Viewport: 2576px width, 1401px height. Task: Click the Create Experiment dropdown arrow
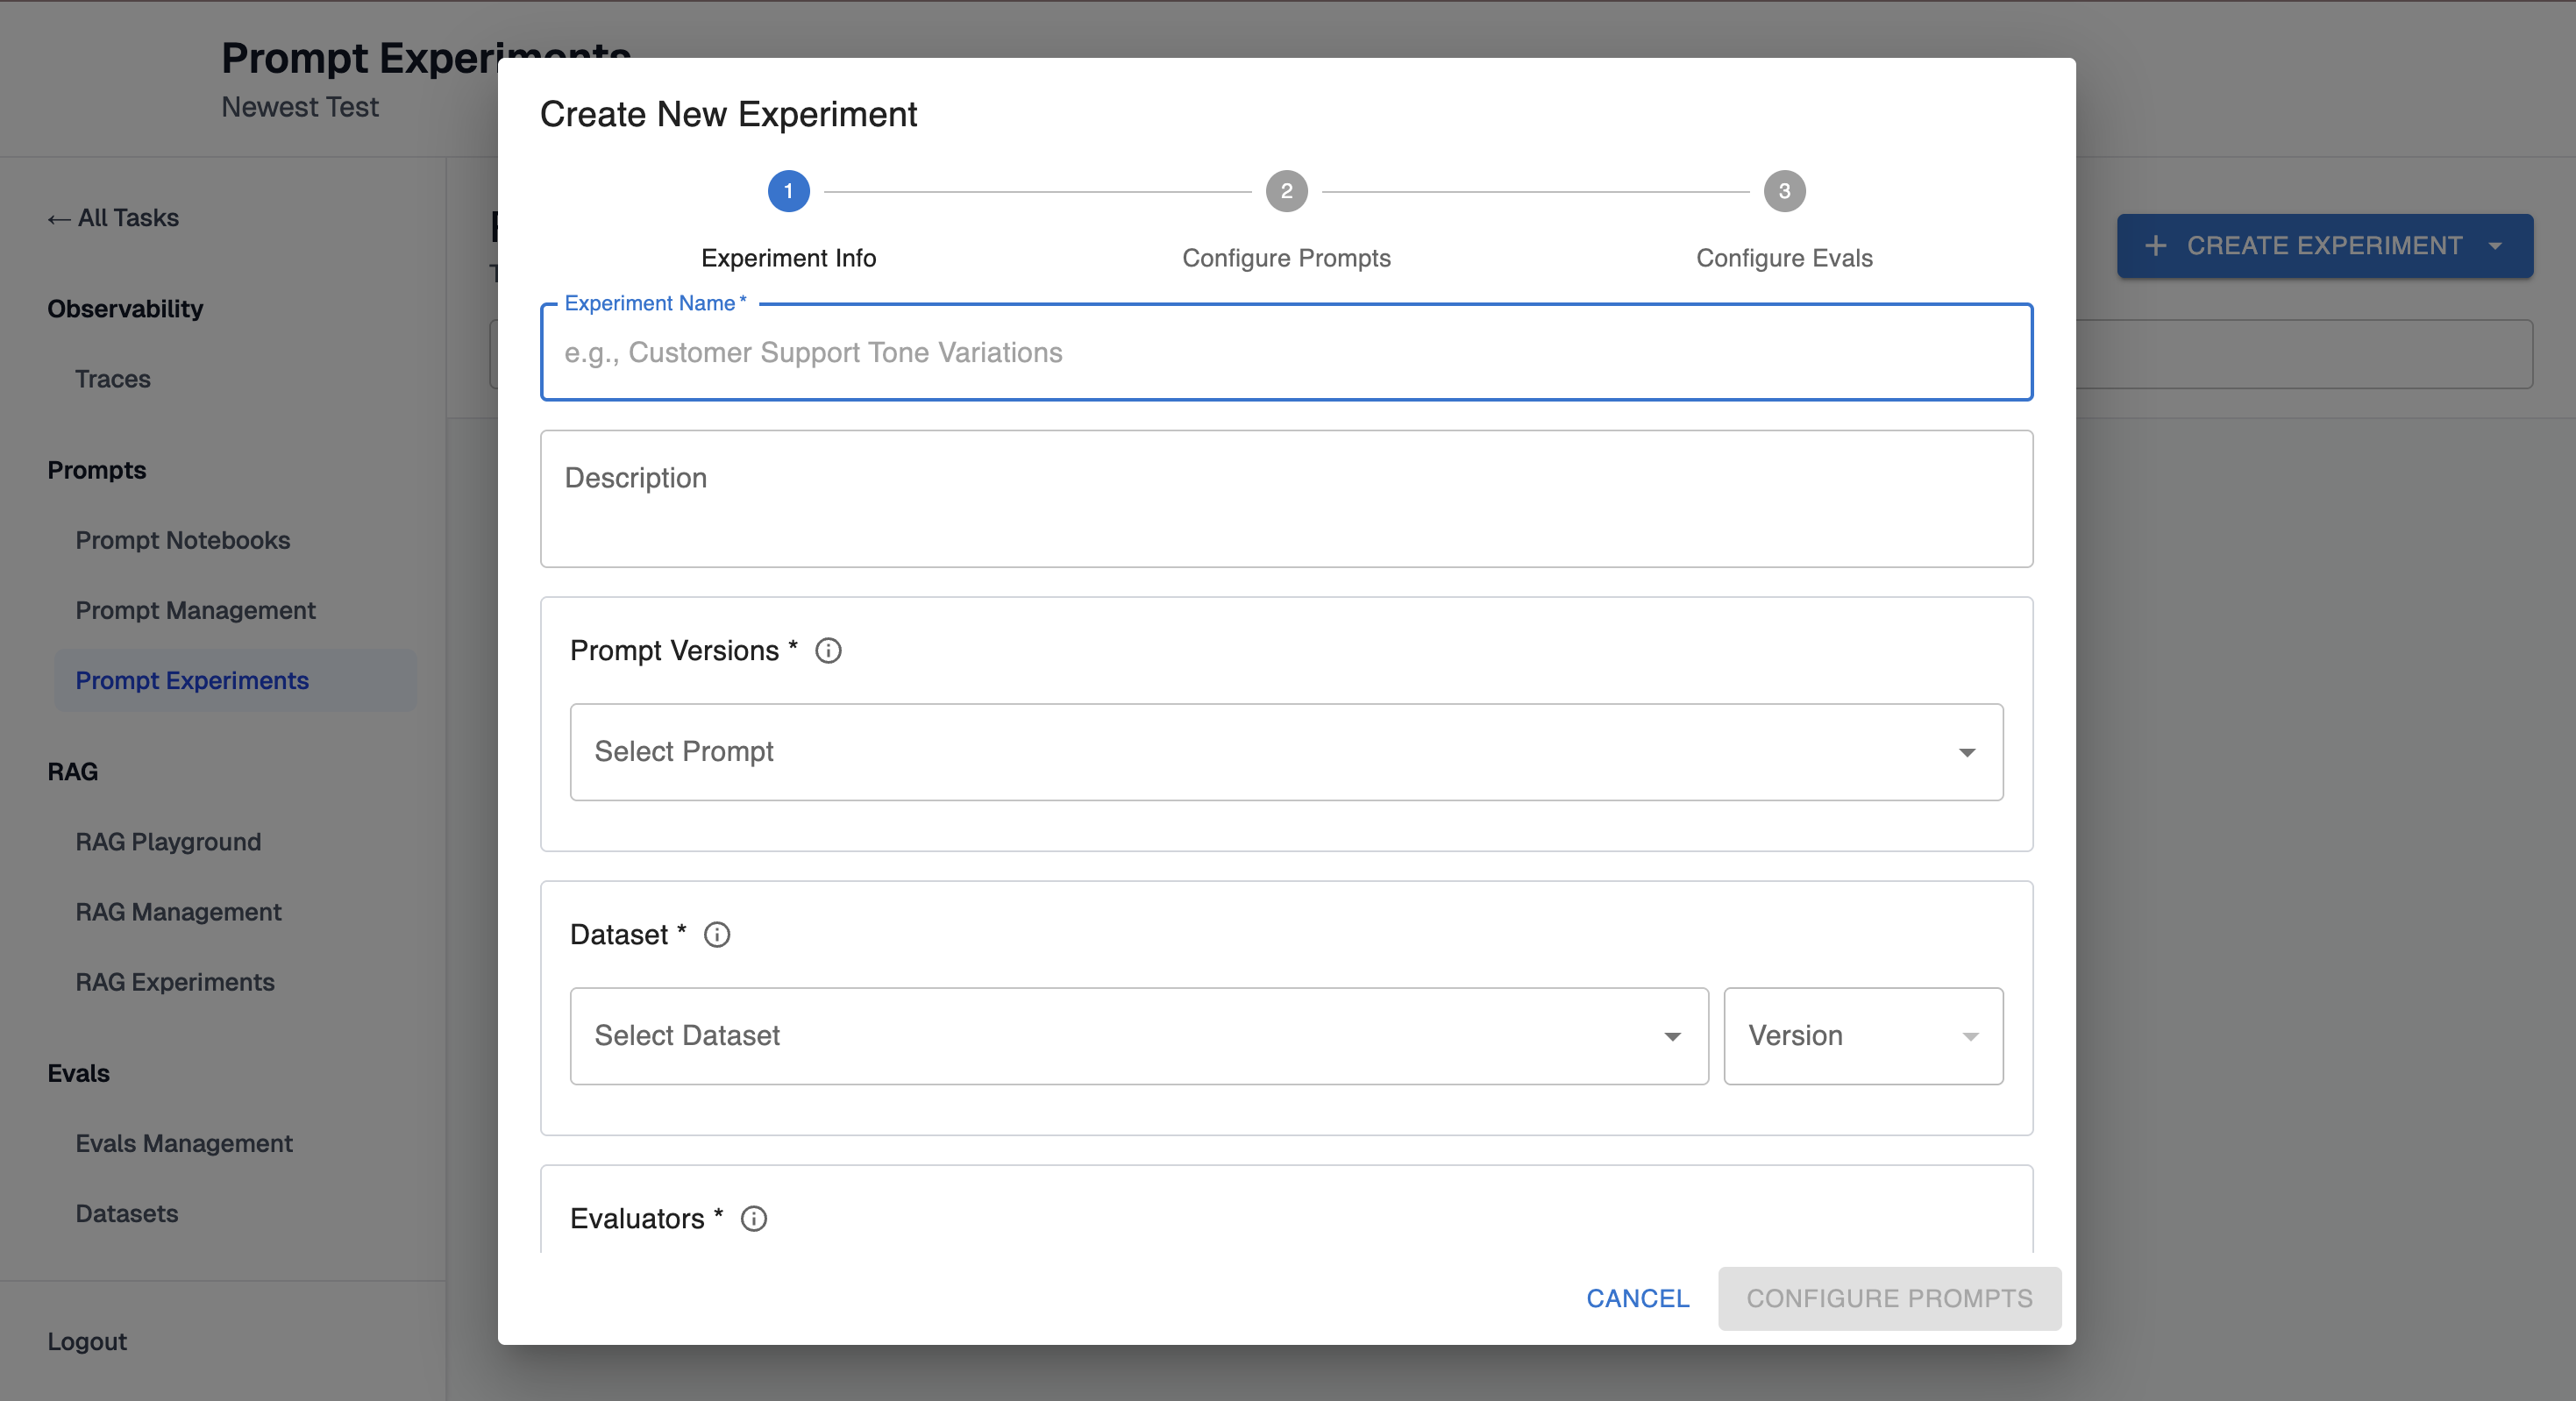[2495, 246]
